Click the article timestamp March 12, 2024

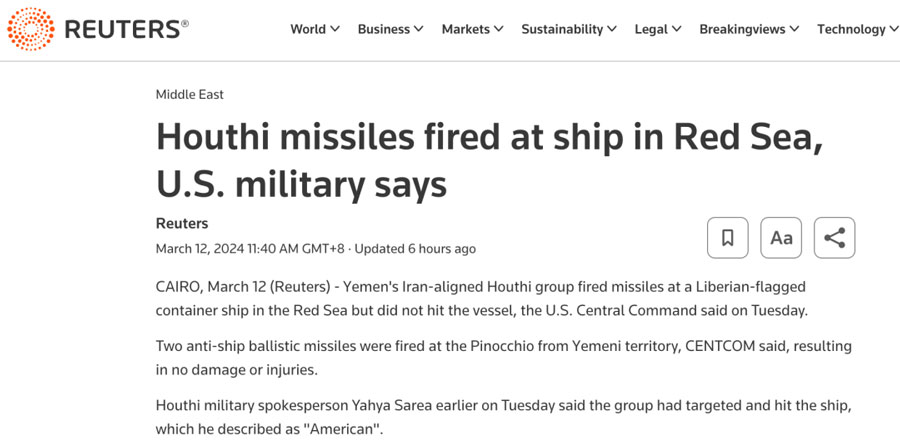[250, 249]
